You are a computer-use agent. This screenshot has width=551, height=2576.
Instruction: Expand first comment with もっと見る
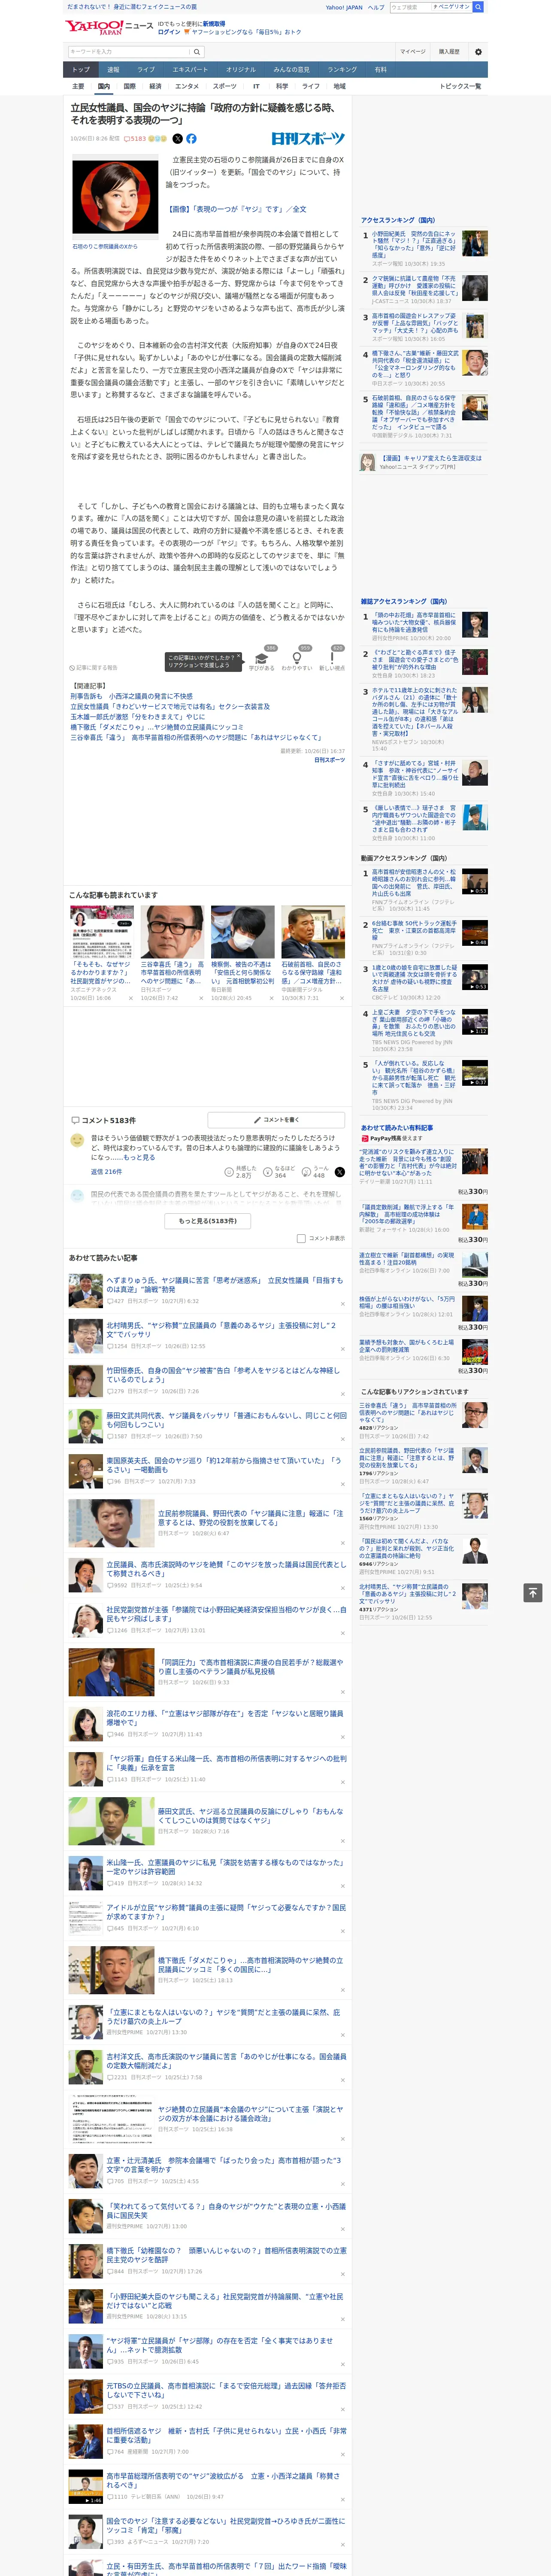pos(139,1157)
